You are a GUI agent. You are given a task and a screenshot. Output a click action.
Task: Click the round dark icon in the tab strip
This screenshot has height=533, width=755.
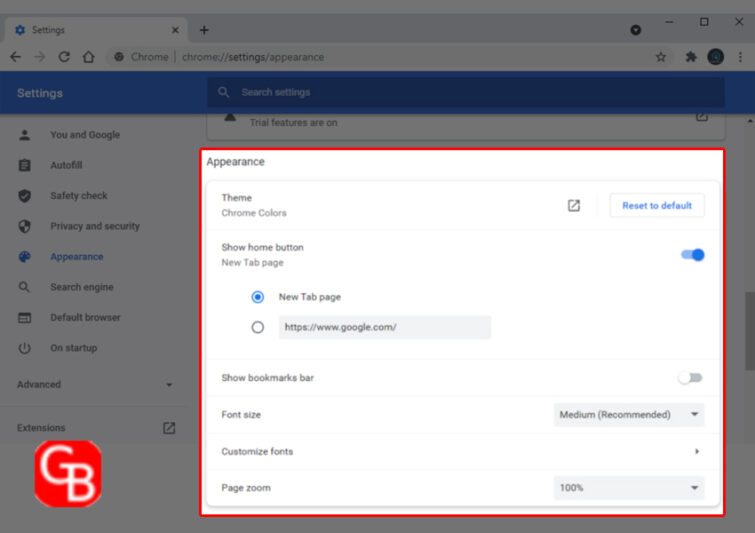point(636,30)
